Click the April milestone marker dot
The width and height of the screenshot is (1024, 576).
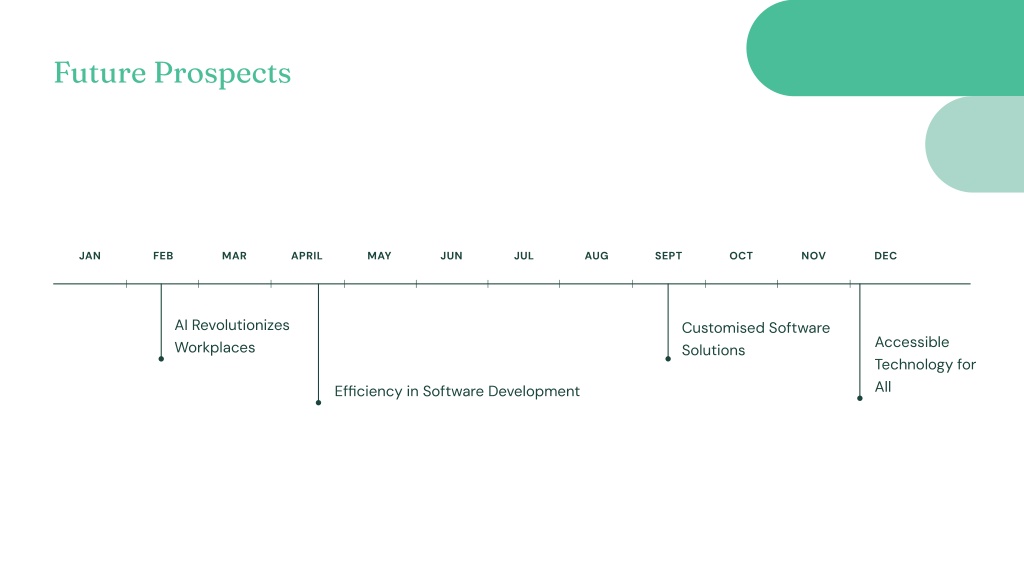tap(319, 402)
